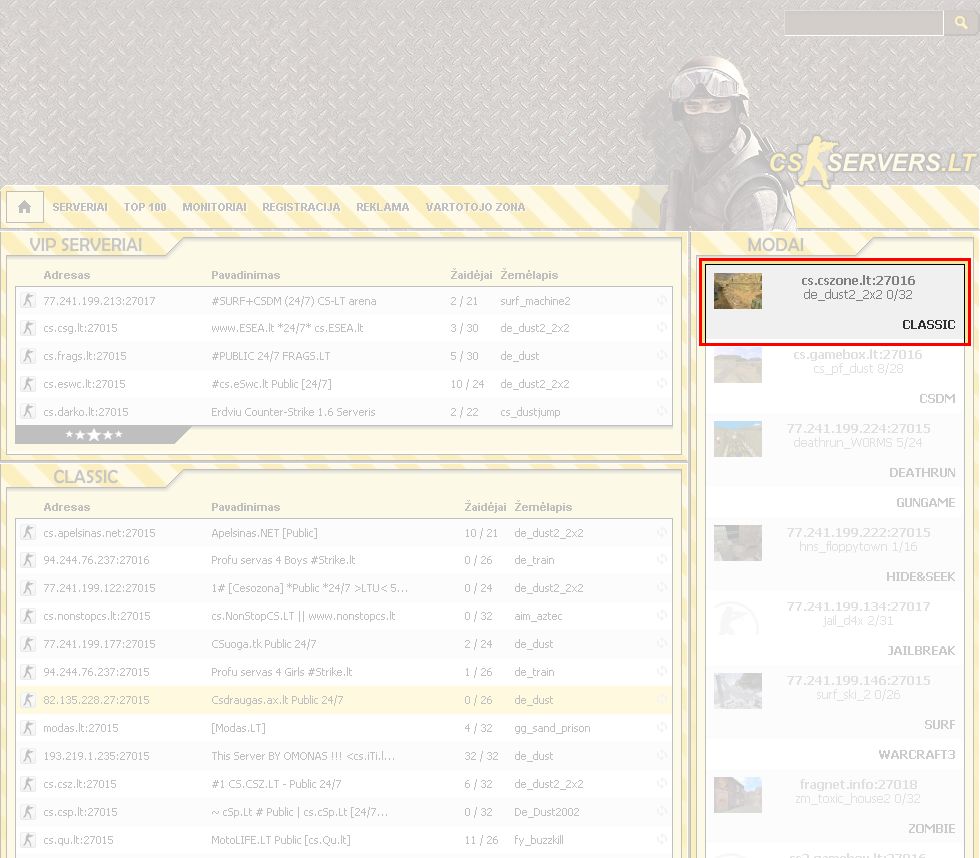This screenshot has width=980, height=858.
Task: Click server name 'CSuoga.tk Public 24/7'
Action: pyautogui.click(x=264, y=644)
